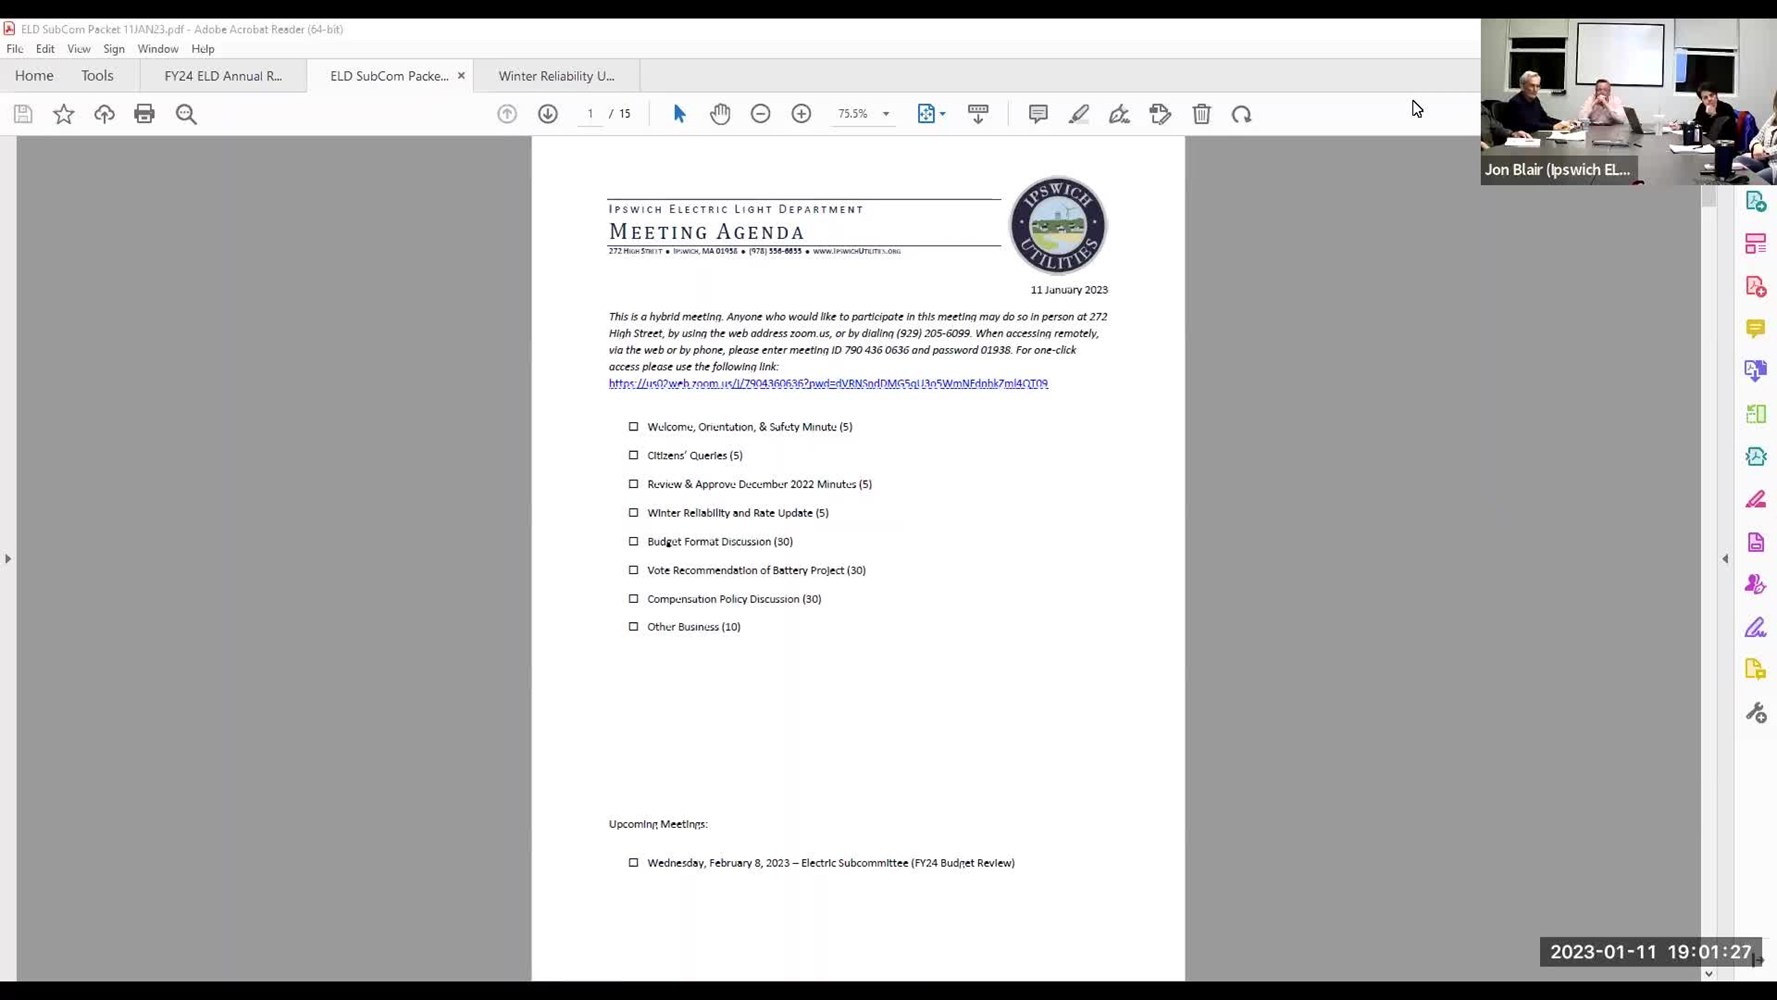1777x1000 pixels.
Task: Go to next page arrow
Action: pyautogui.click(x=548, y=114)
